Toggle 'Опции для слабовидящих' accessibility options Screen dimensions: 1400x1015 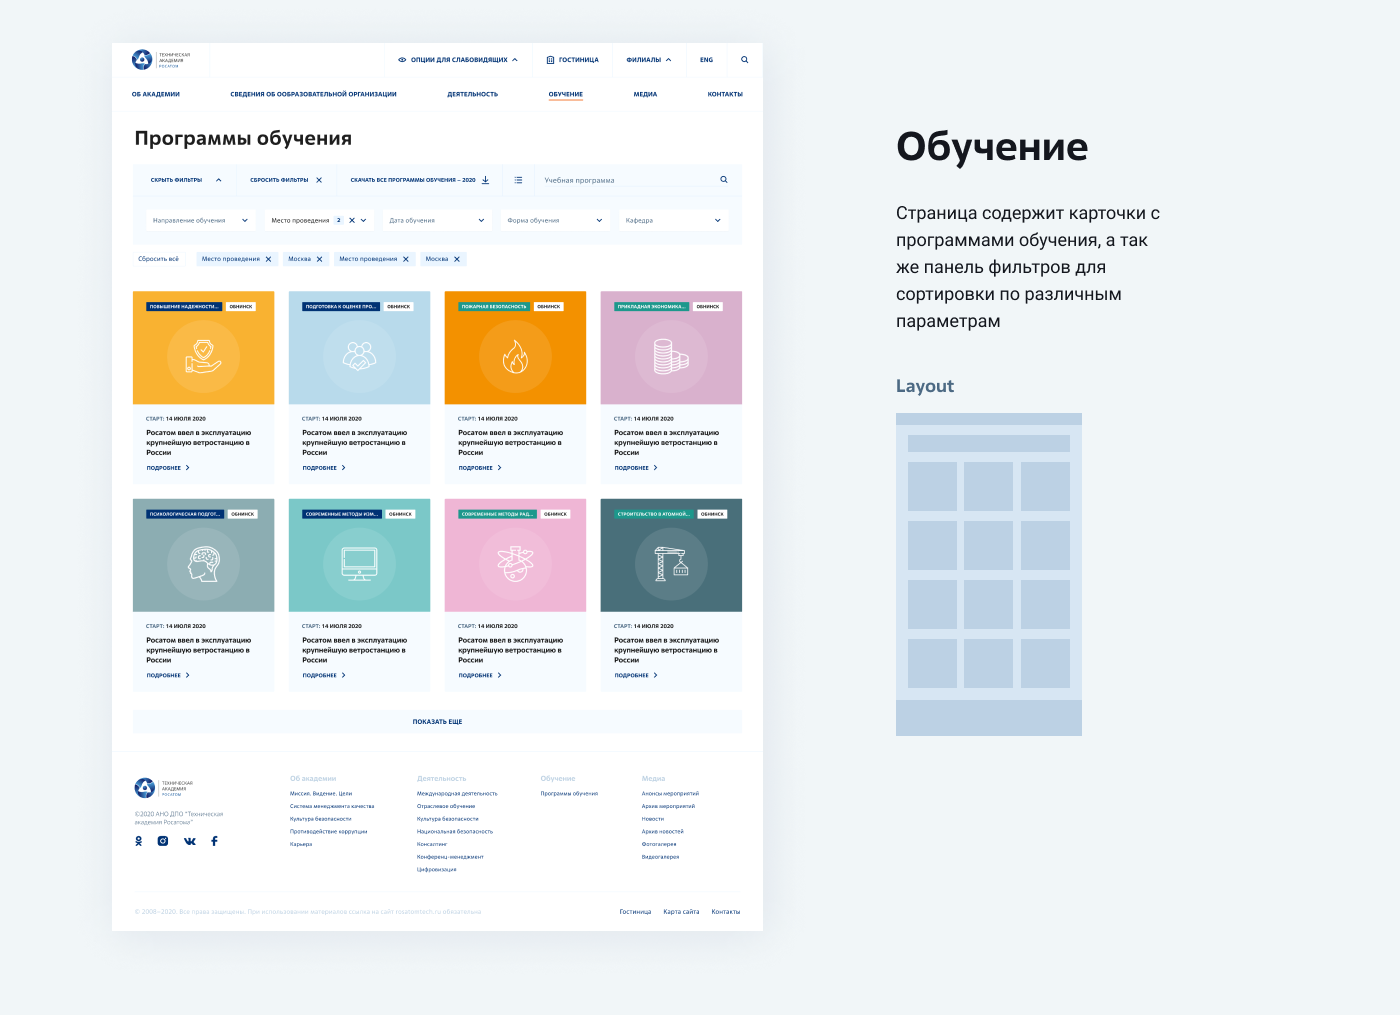tap(458, 60)
